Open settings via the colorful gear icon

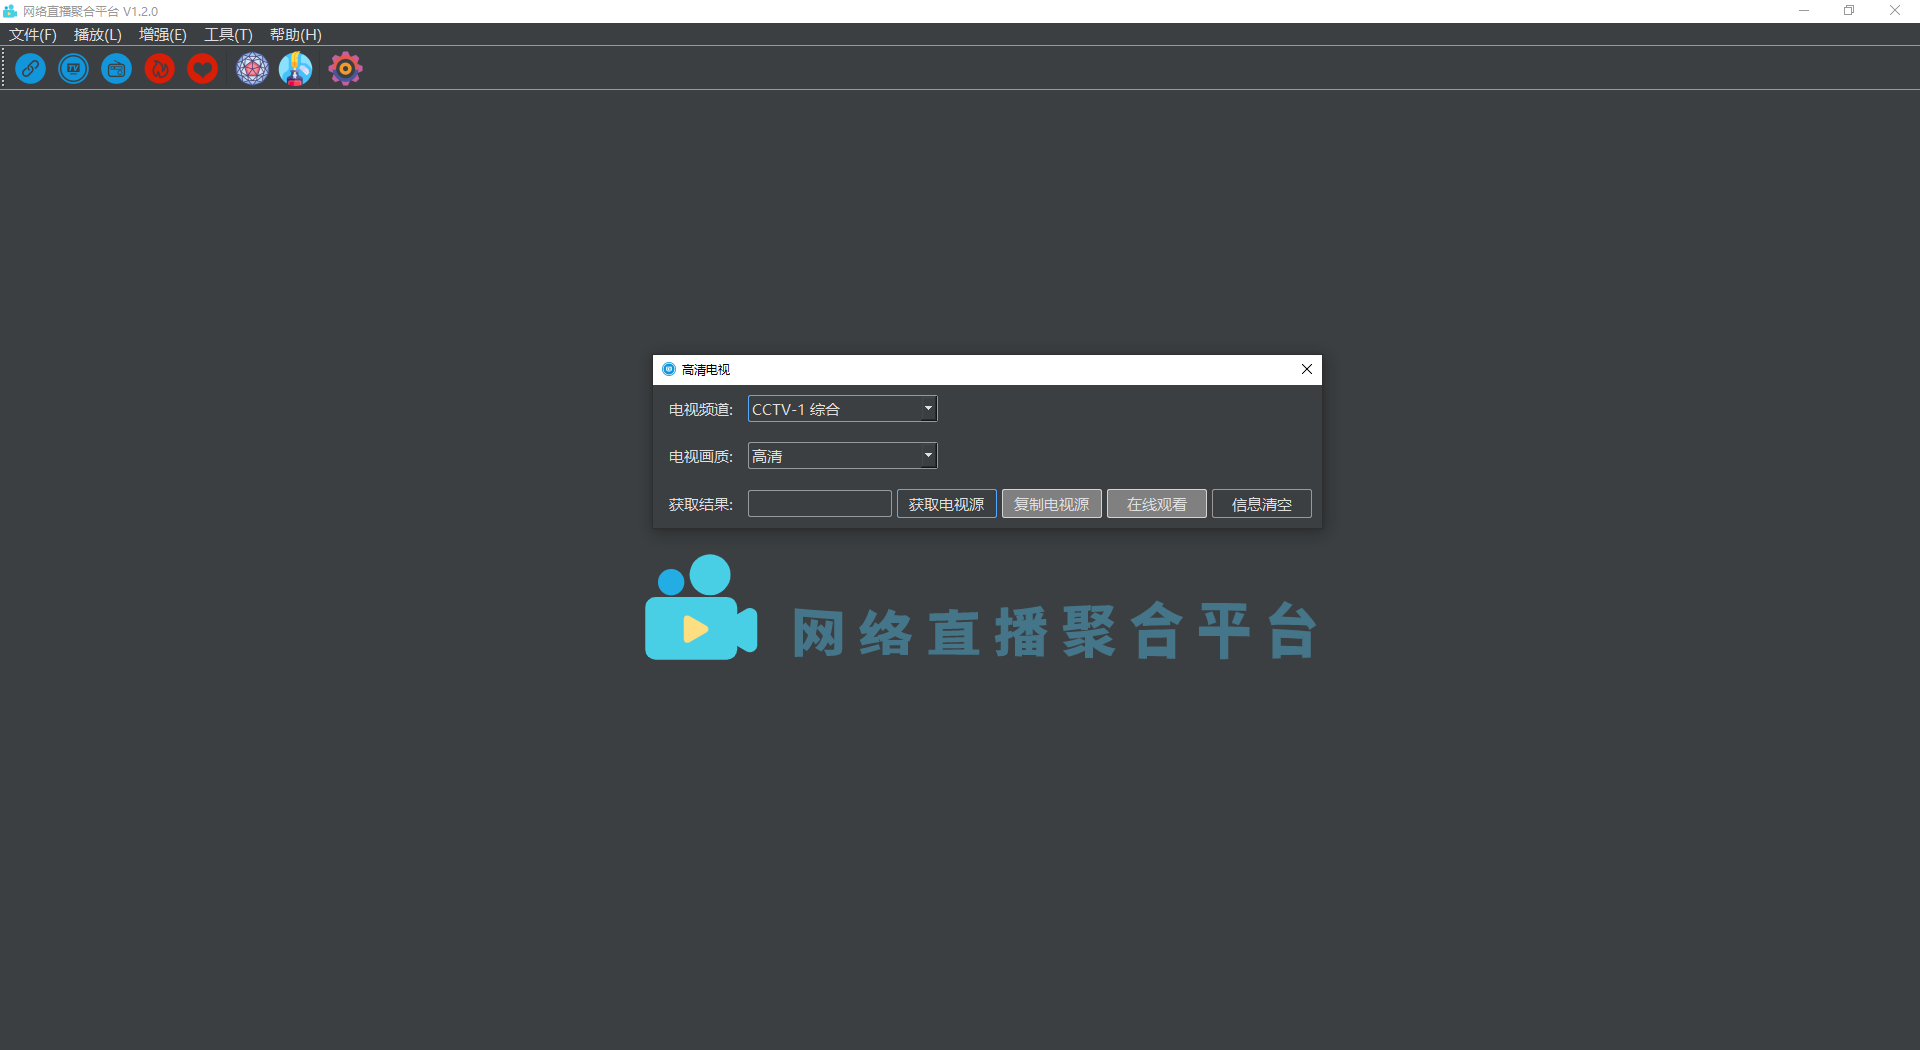[345, 69]
